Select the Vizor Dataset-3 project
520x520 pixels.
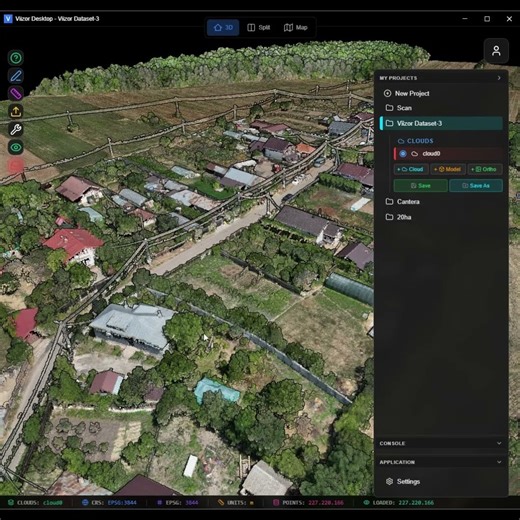point(441,123)
